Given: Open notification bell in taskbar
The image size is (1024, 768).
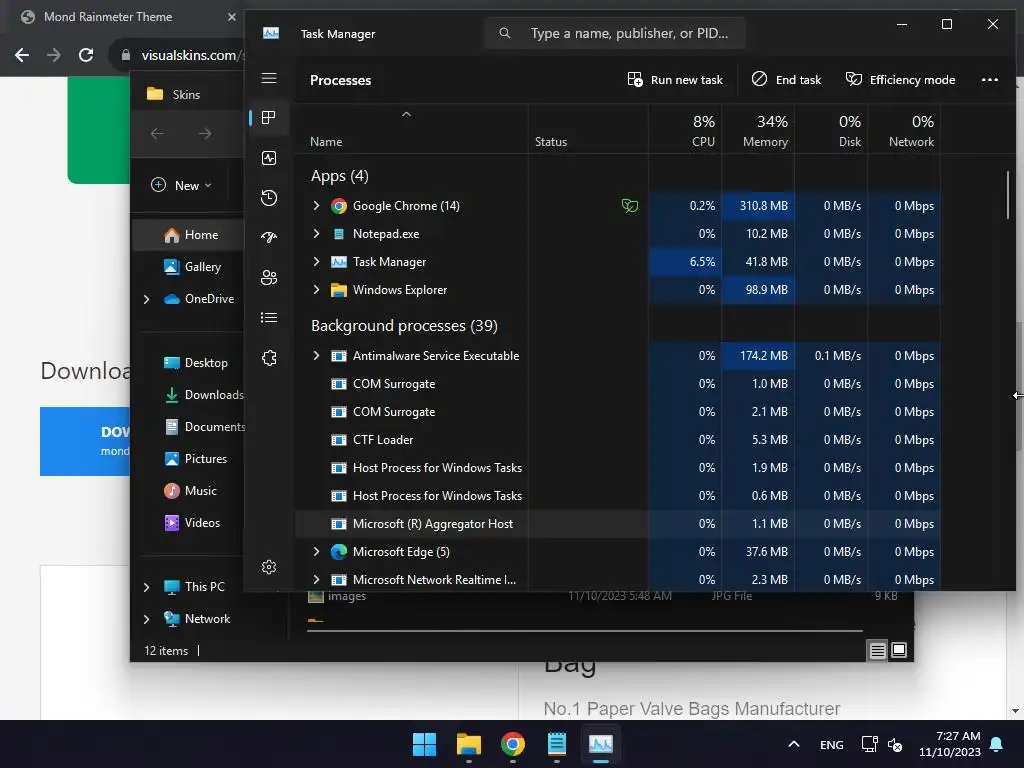Looking at the screenshot, I should [997, 744].
